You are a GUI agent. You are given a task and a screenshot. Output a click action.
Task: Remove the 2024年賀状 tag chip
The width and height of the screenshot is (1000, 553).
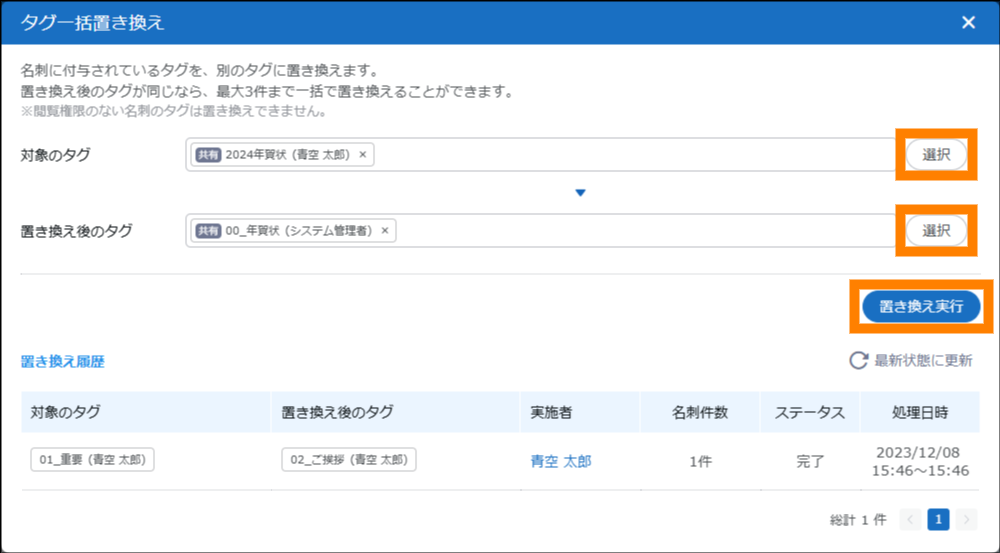point(363,155)
